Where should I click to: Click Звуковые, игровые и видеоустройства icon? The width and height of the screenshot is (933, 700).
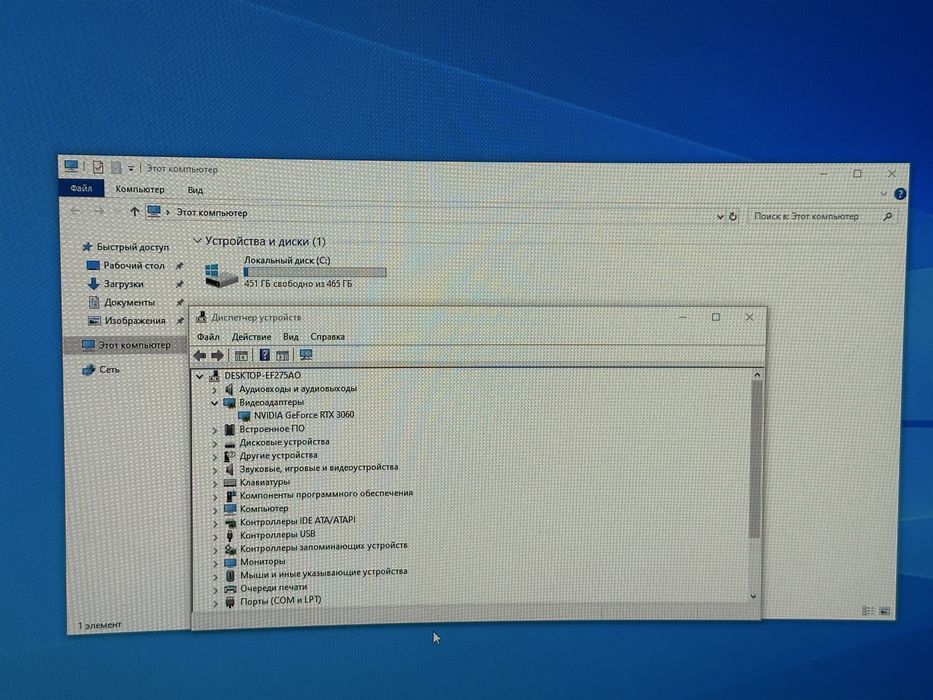(230, 469)
